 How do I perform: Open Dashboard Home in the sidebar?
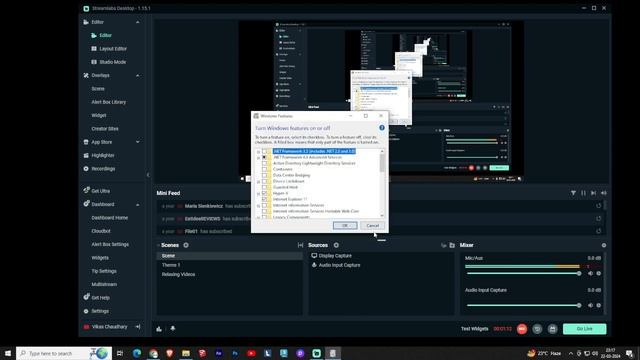109,218
